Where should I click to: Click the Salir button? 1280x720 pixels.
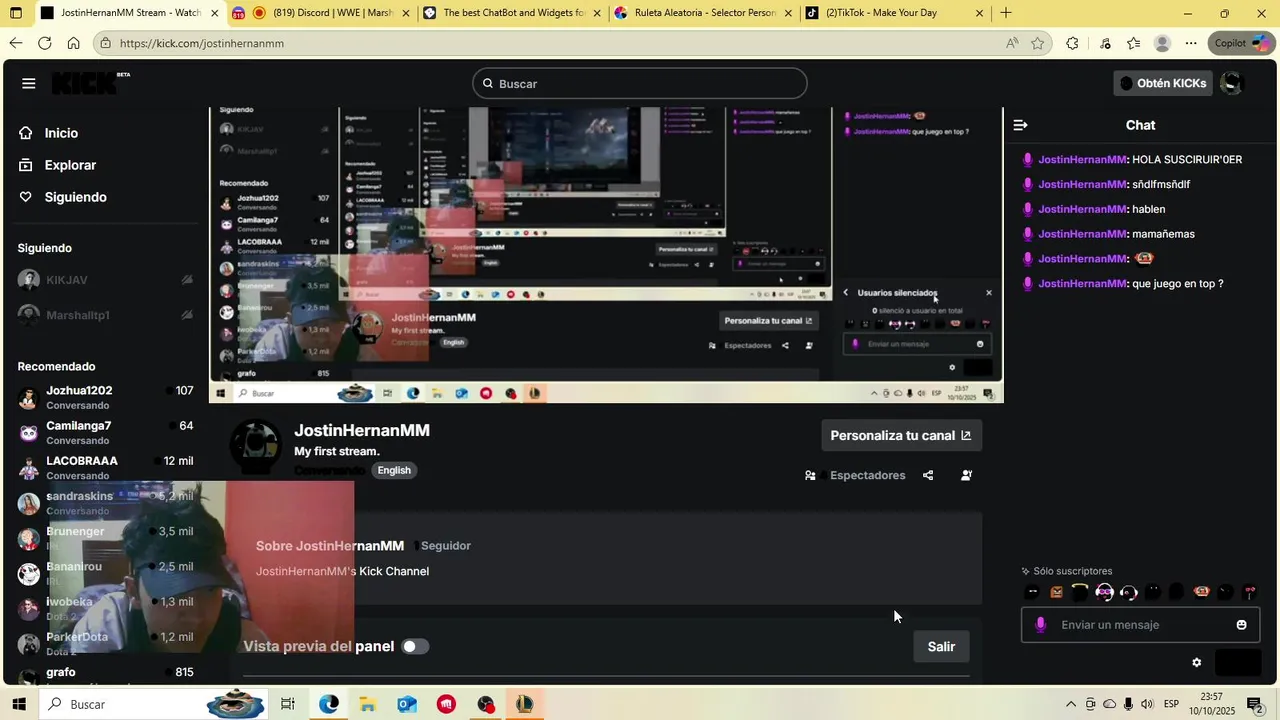941,646
